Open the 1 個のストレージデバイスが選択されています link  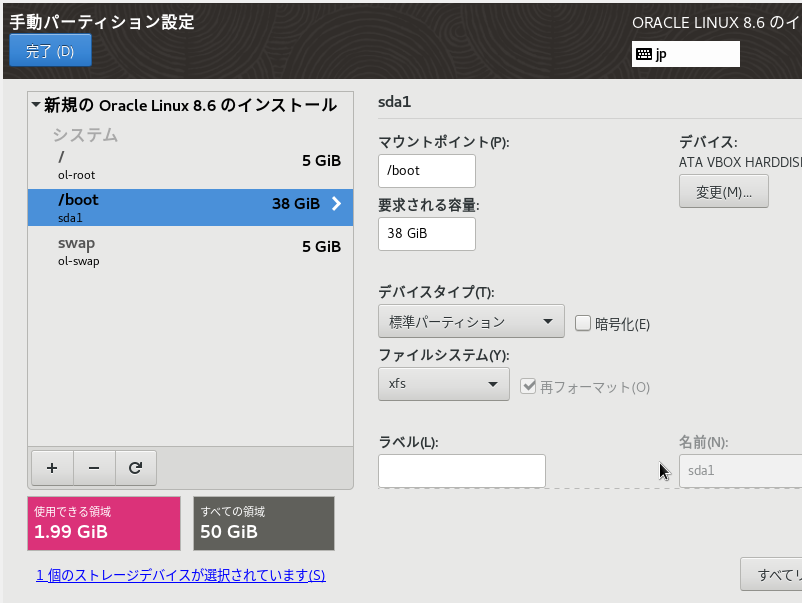click(181, 575)
